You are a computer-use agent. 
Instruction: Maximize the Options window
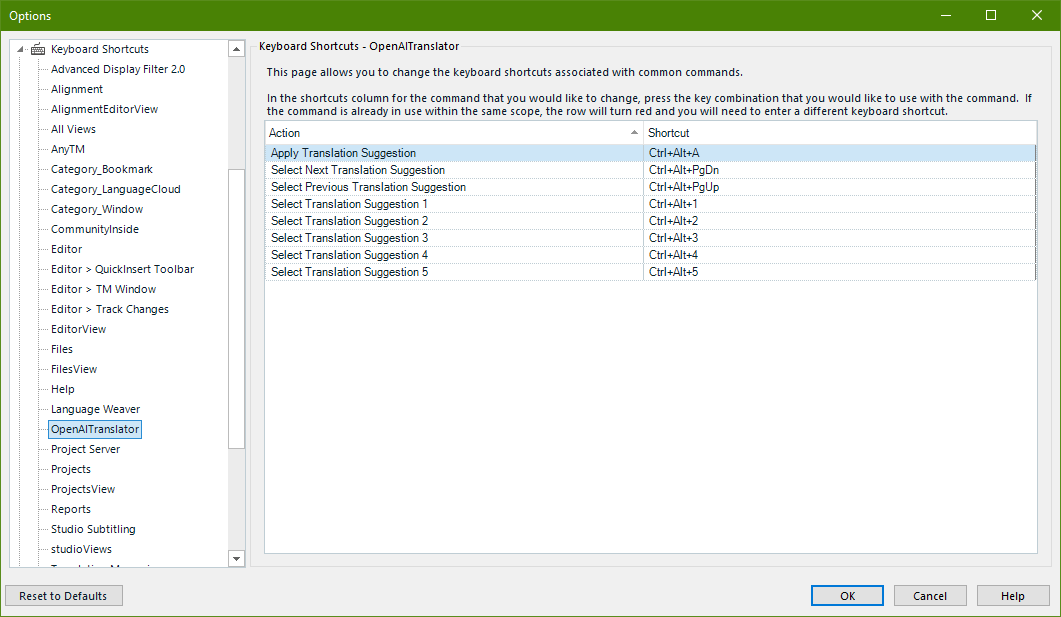pyautogui.click(x=991, y=16)
